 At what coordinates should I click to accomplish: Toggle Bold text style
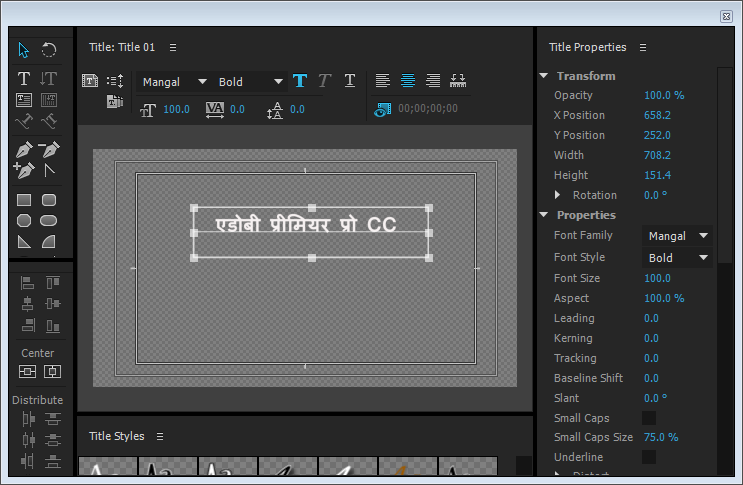(300, 81)
